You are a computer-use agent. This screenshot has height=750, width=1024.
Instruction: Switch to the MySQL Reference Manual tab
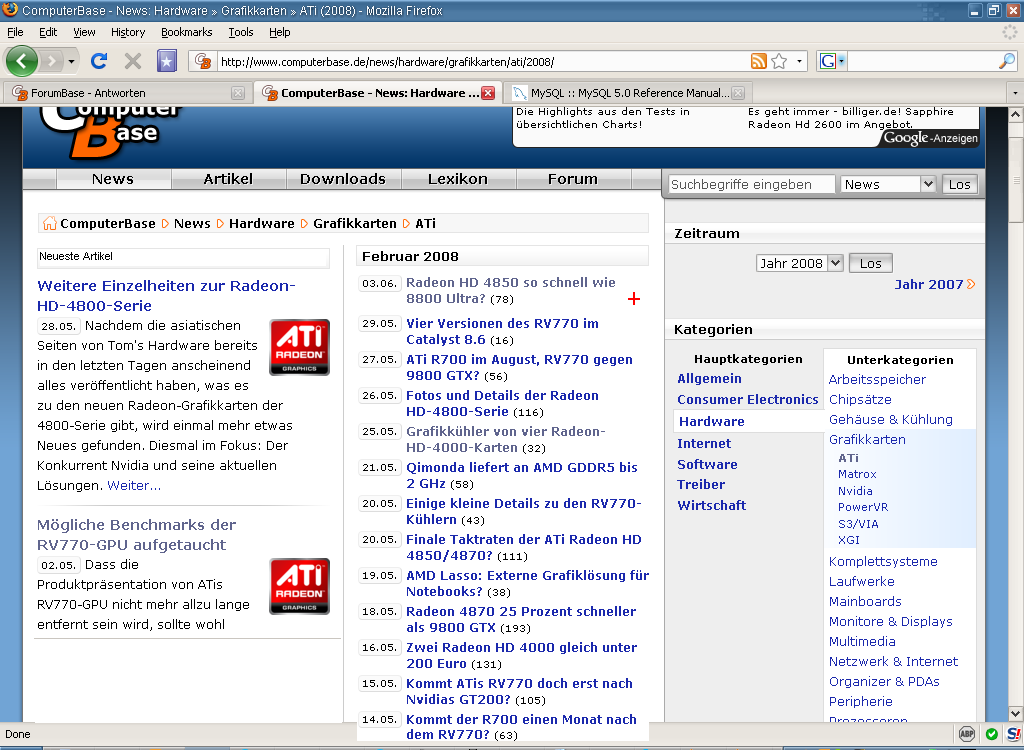[x=628, y=93]
